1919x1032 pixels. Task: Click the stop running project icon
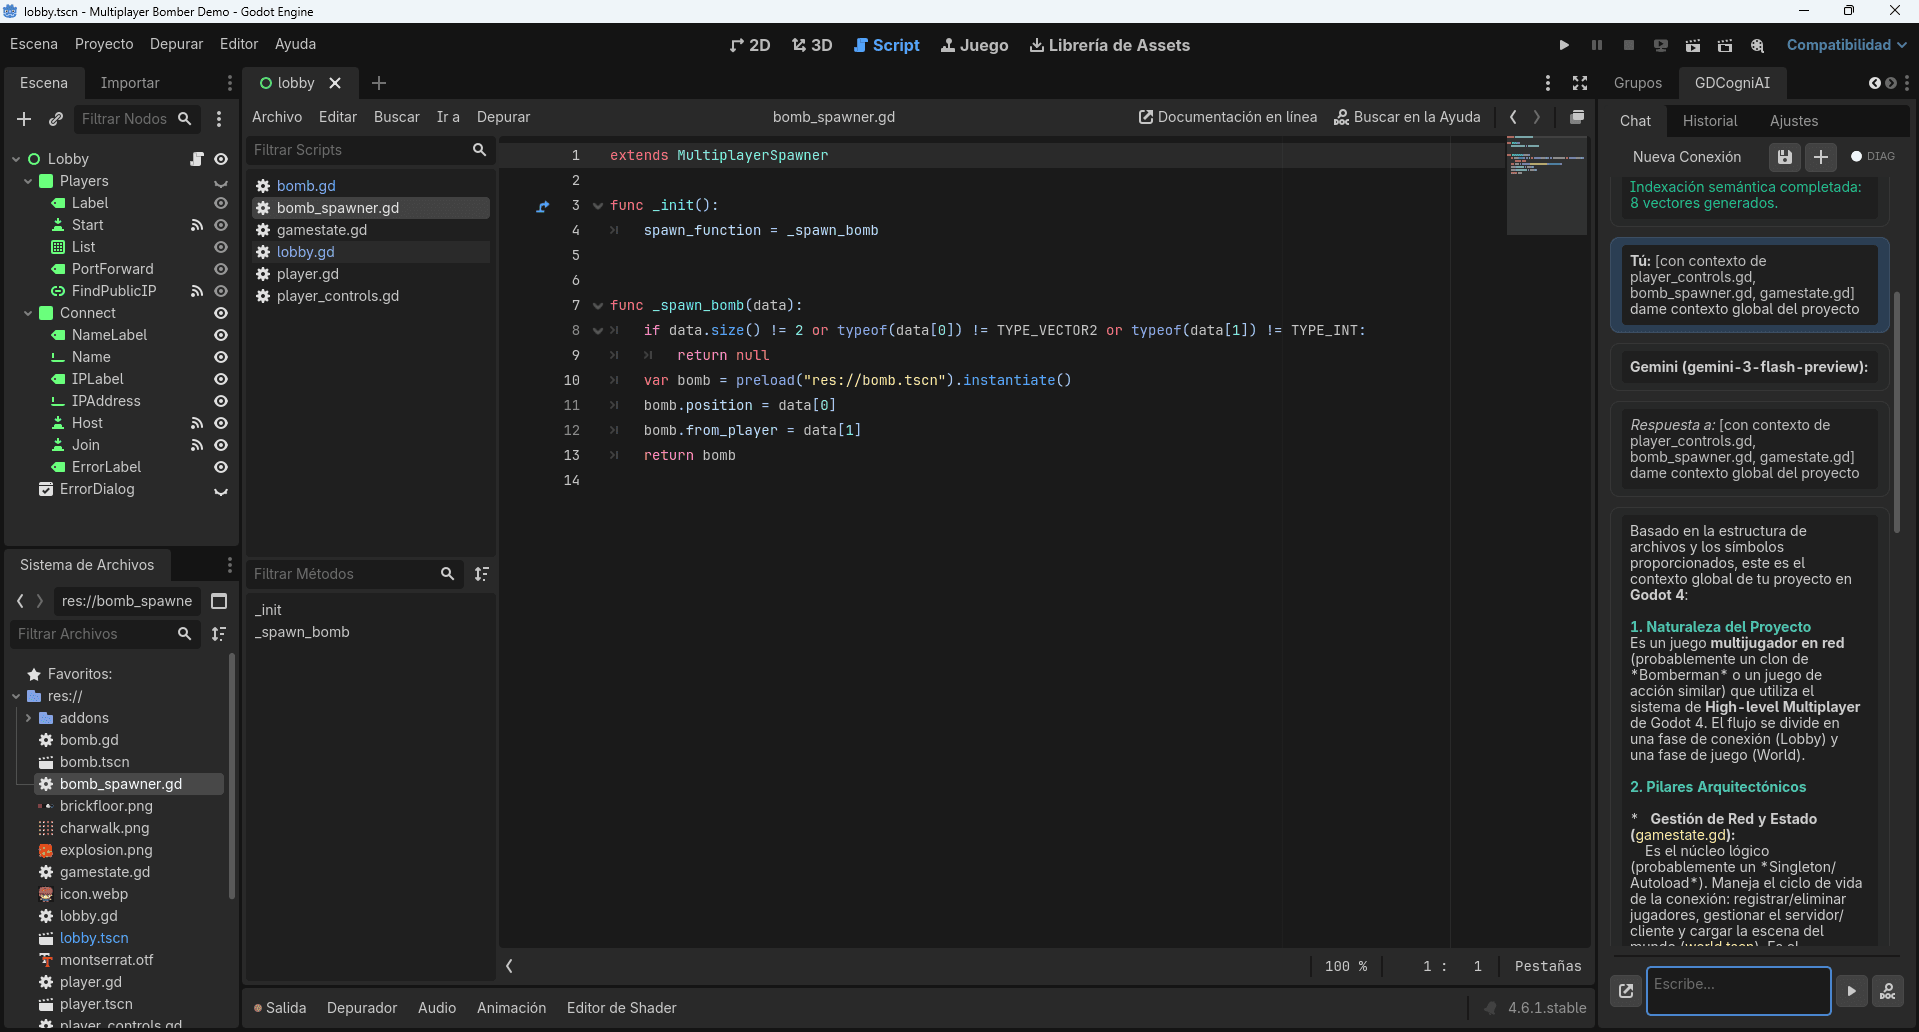pyautogui.click(x=1629, y=45)
